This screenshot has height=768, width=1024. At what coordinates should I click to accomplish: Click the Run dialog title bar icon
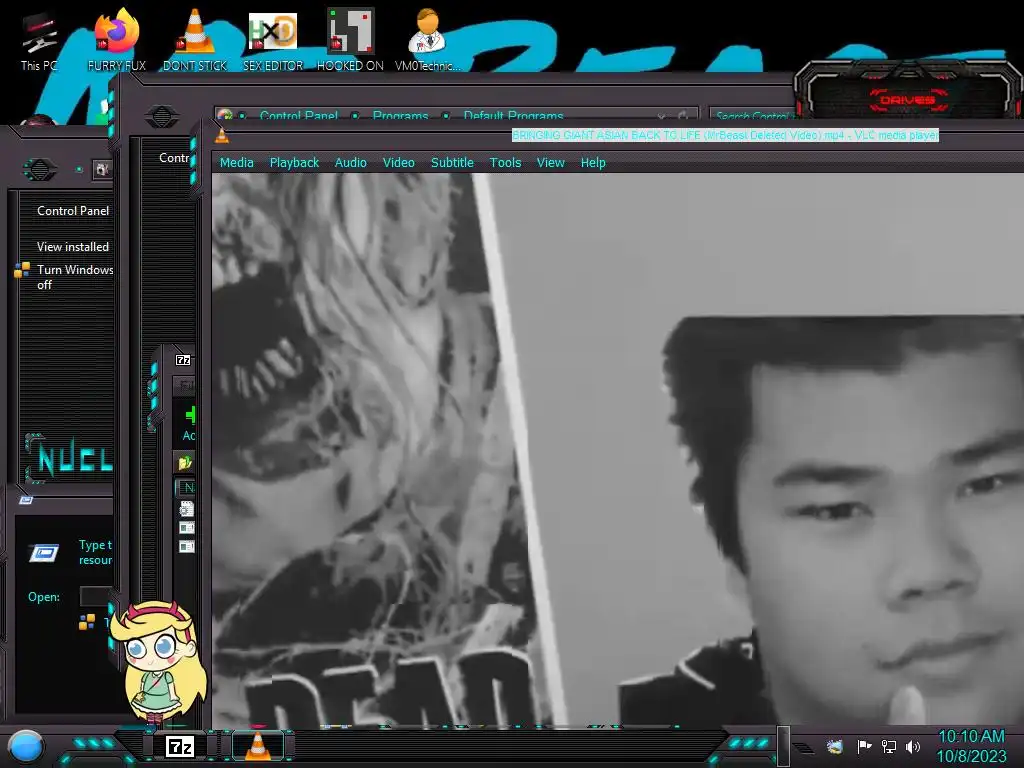click(26, 500)
